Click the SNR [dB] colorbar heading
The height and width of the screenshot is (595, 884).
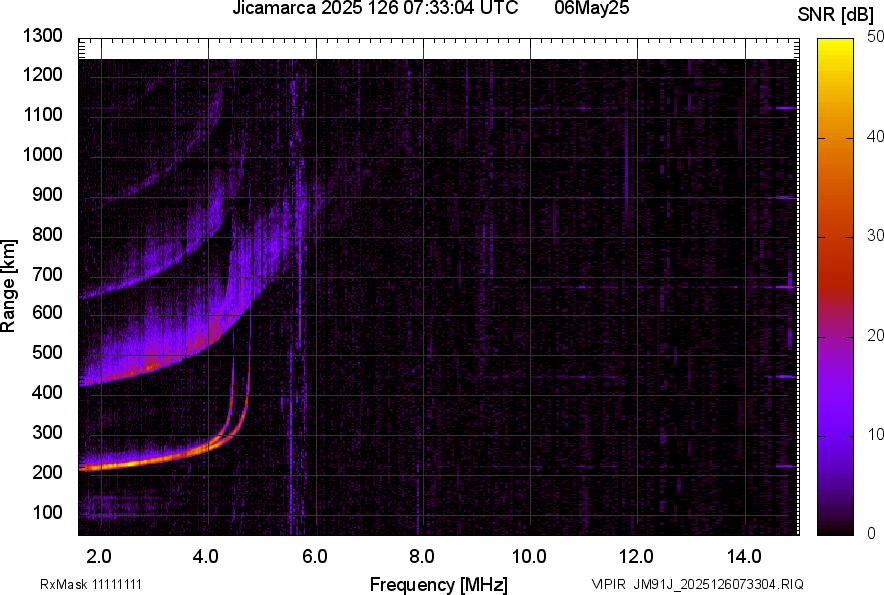tap(834, 14)
